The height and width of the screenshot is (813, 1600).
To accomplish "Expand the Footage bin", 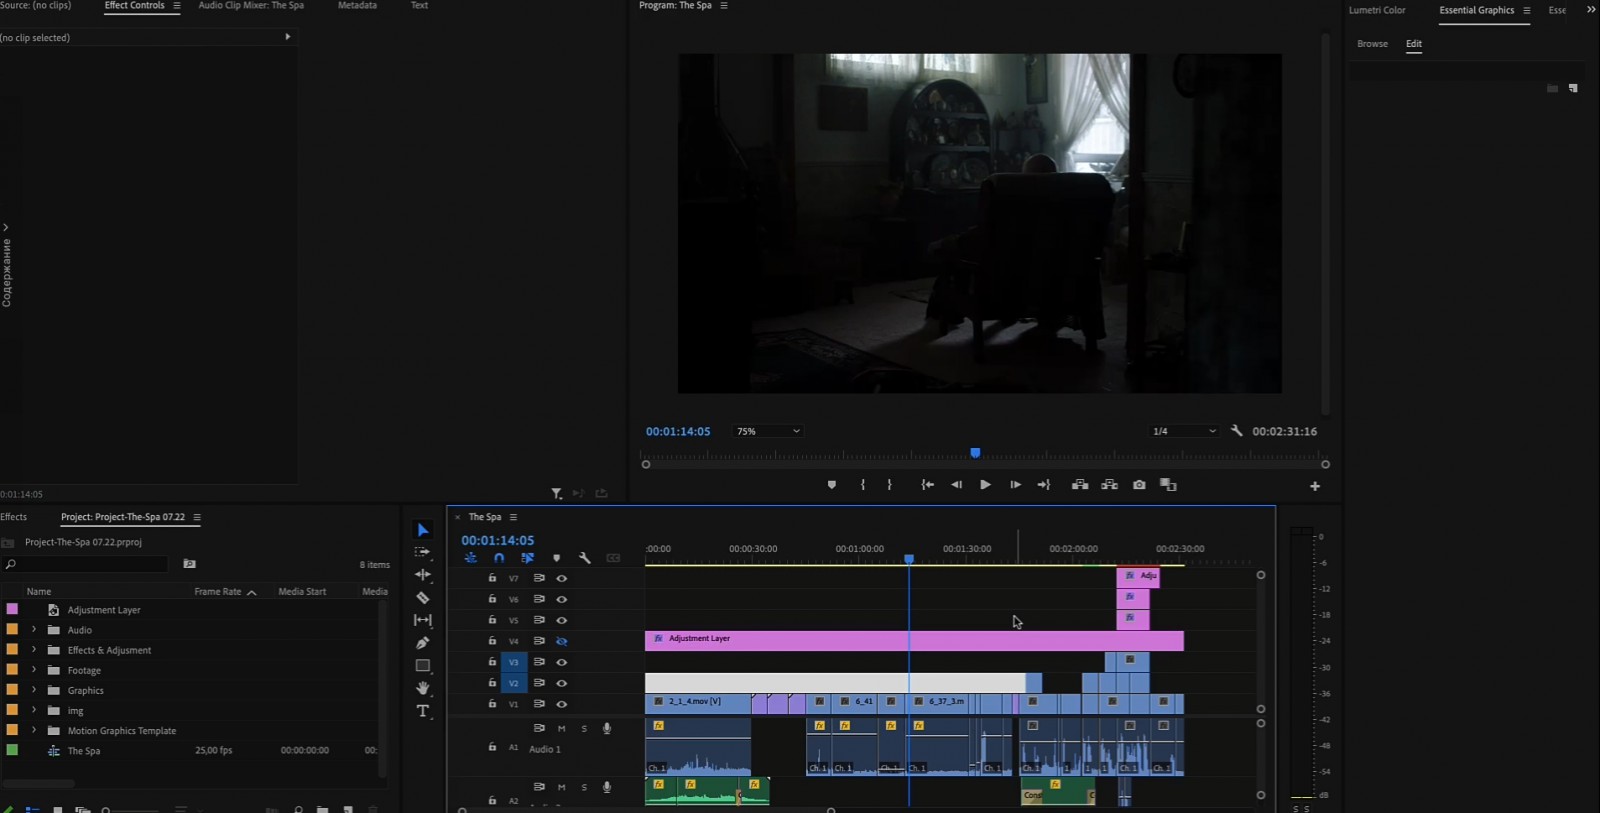I will tap(34, 670).
